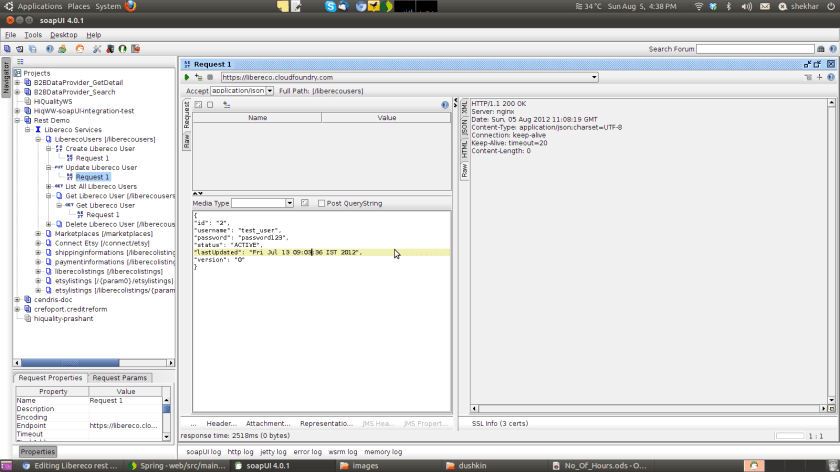
Task: Collapse the Rest Demo project node
Action: click(x=17, y=120)
